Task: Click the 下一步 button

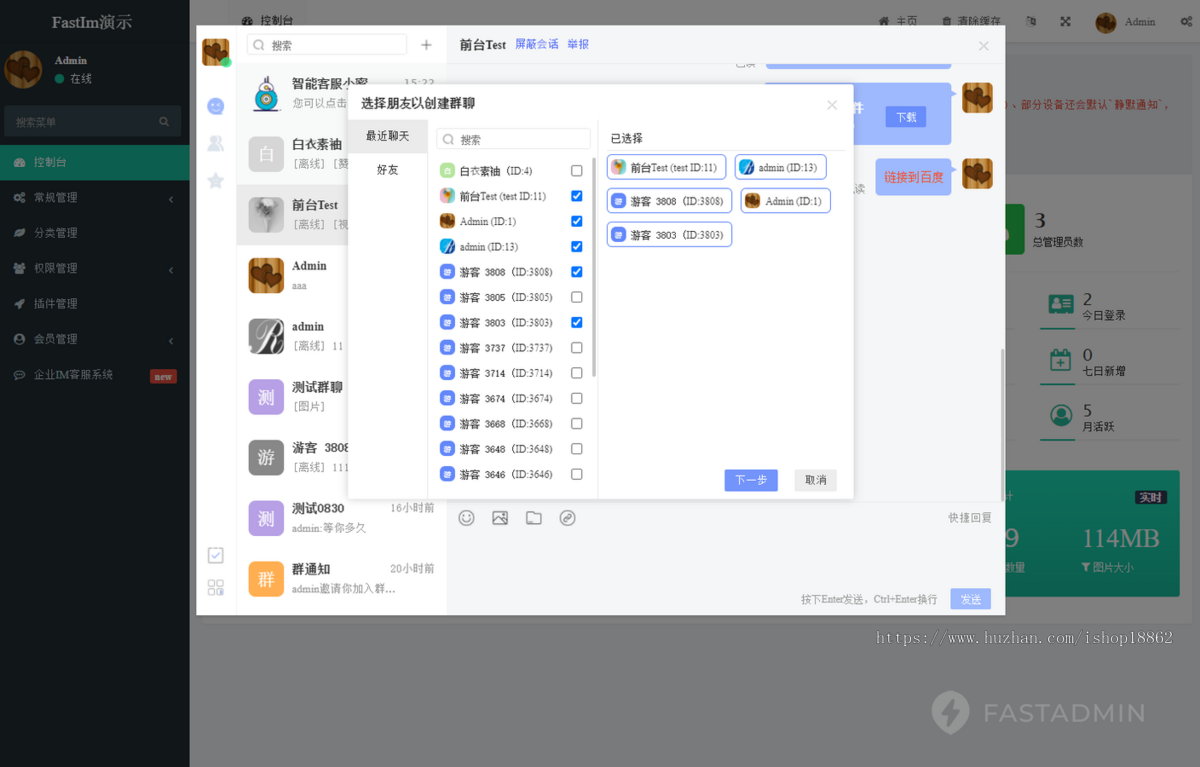Action: 751,480
